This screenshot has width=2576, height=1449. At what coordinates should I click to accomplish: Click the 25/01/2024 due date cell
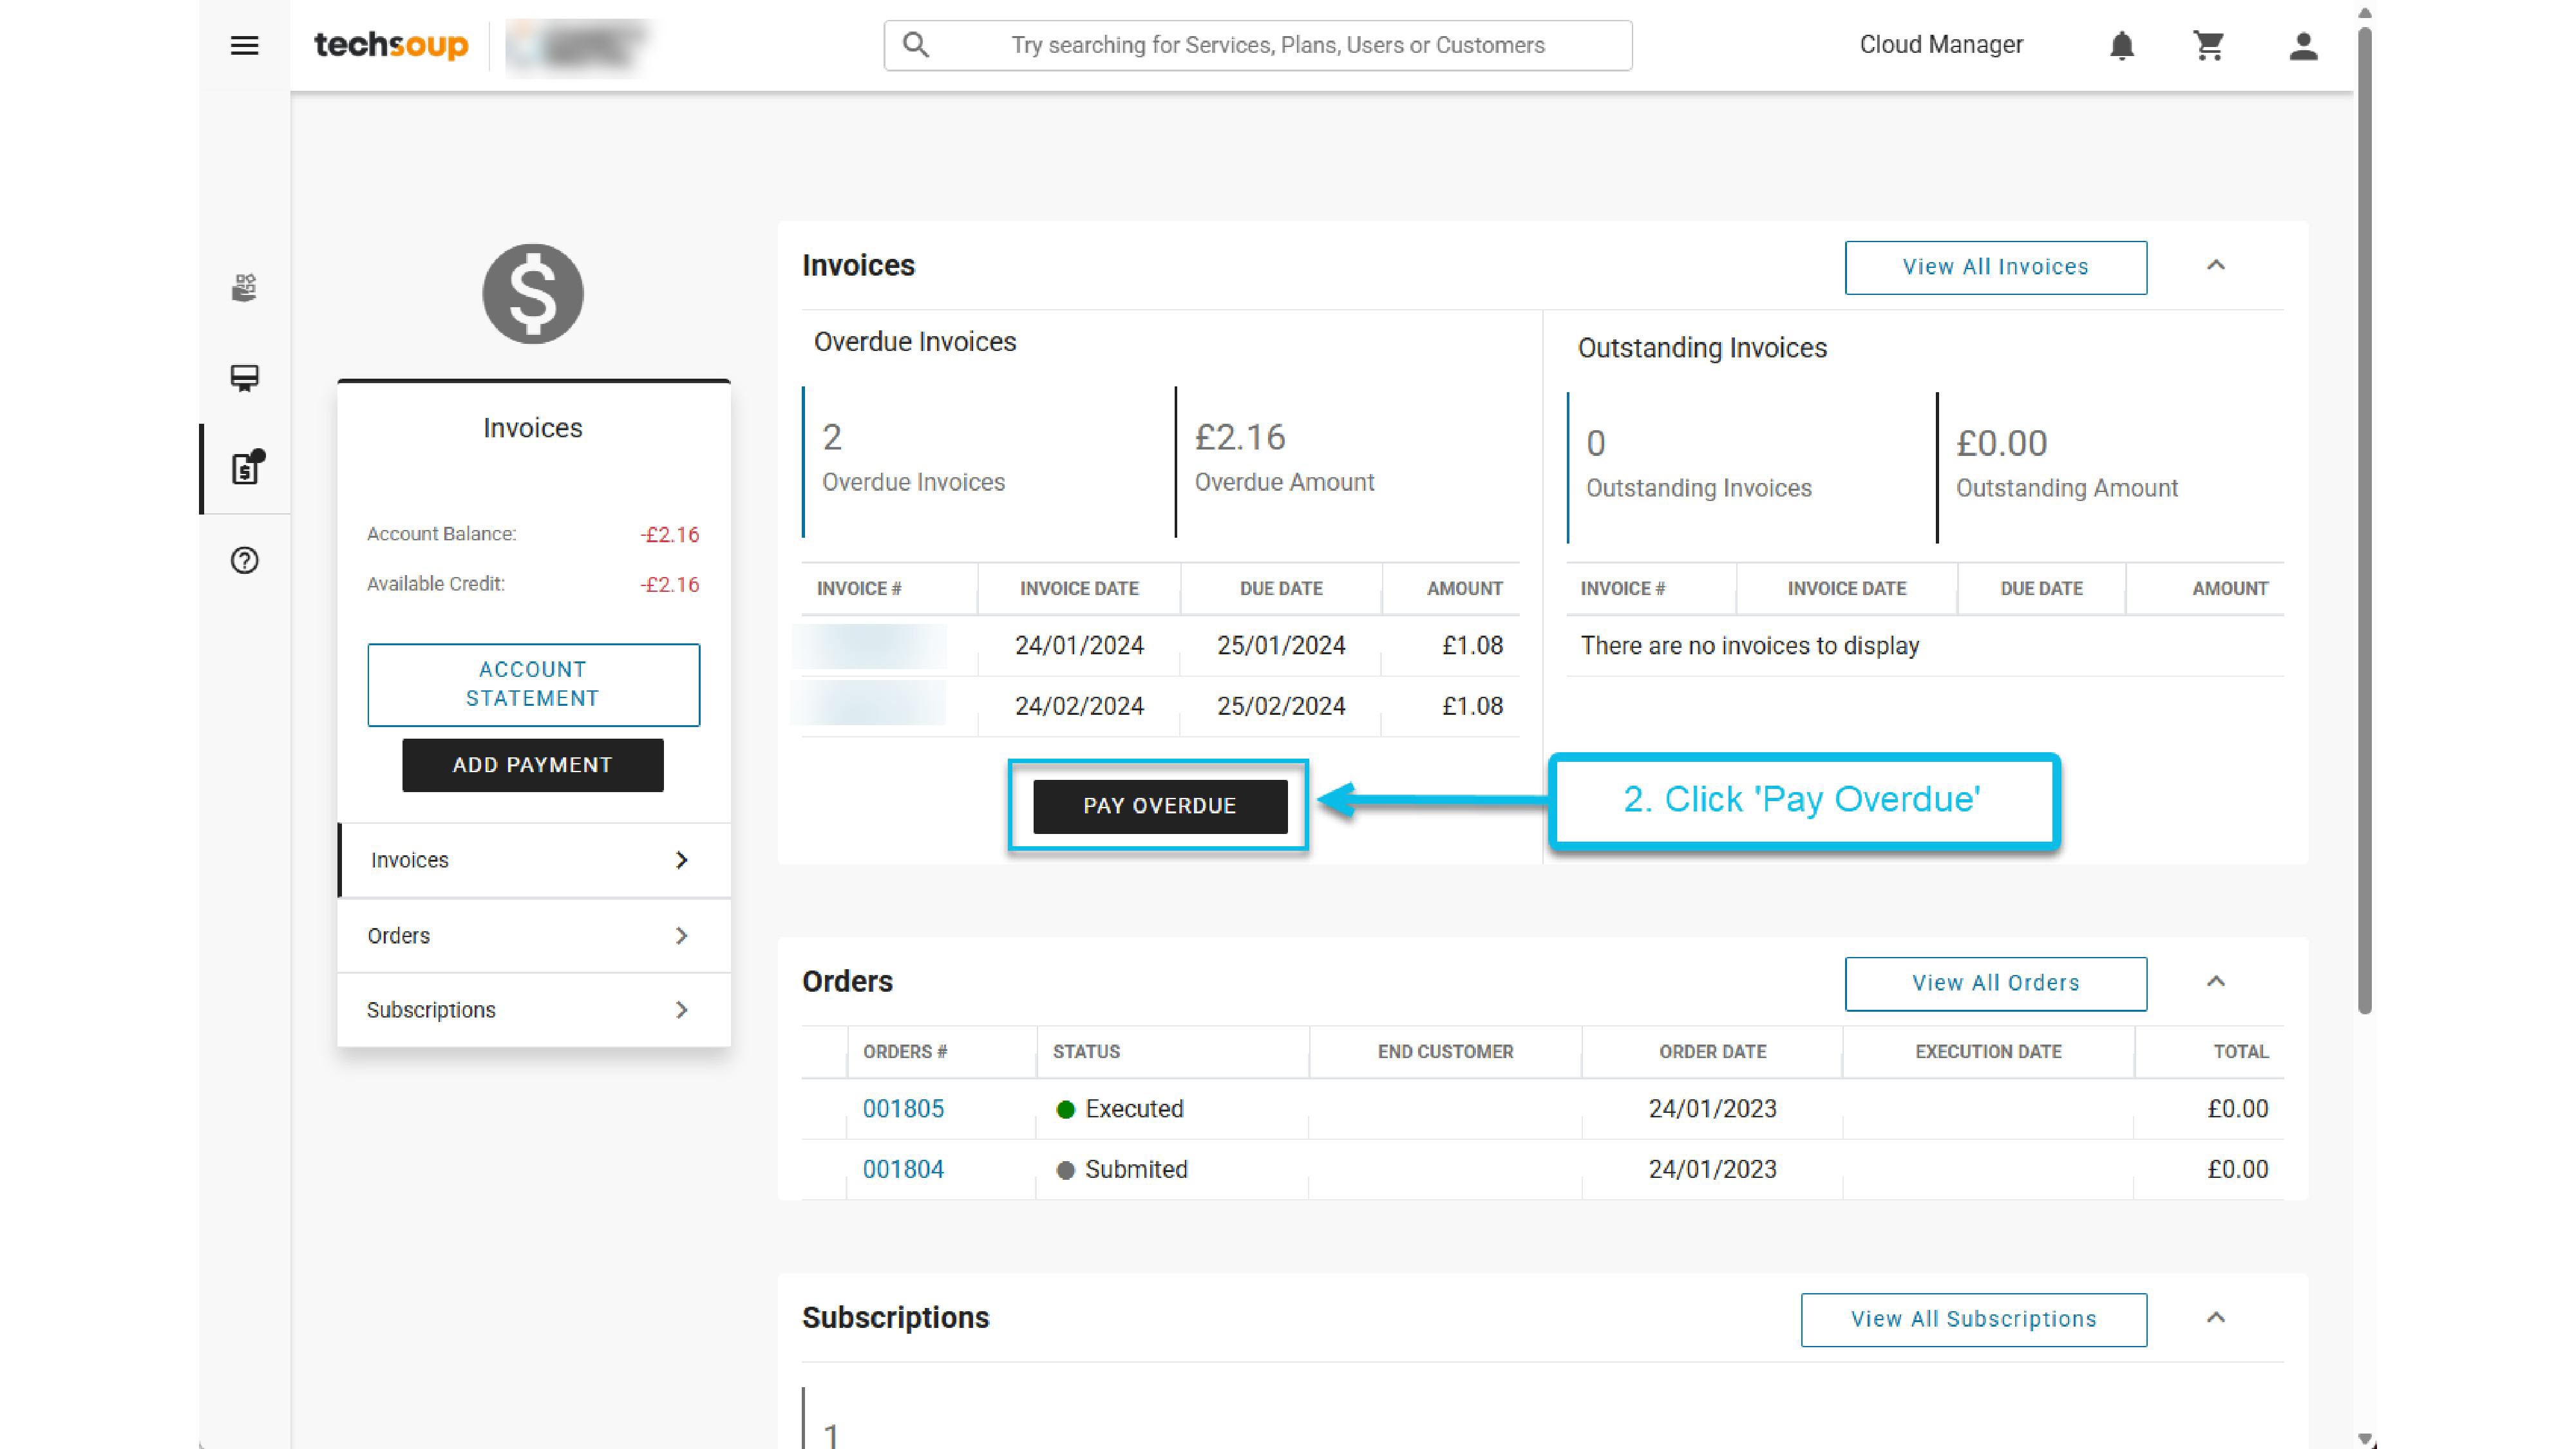pyautogui.click(x=1281, y=646)
